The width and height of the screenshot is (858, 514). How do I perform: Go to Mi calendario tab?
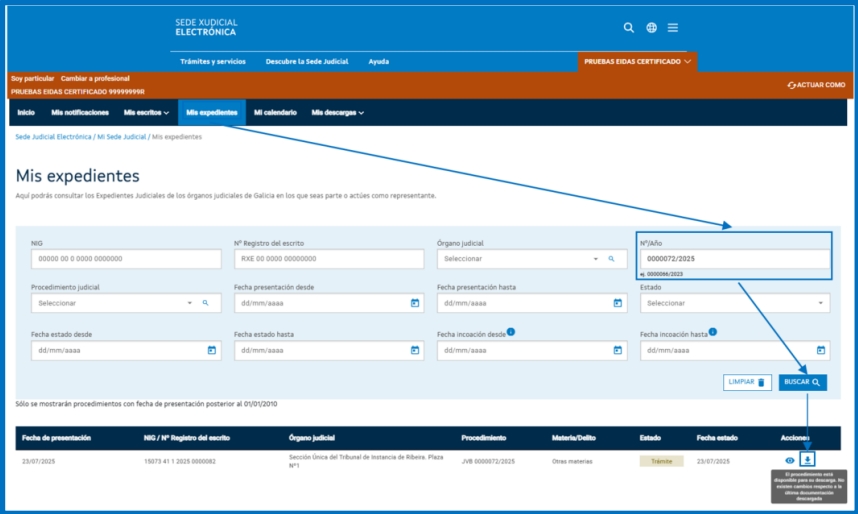(275, 113)
